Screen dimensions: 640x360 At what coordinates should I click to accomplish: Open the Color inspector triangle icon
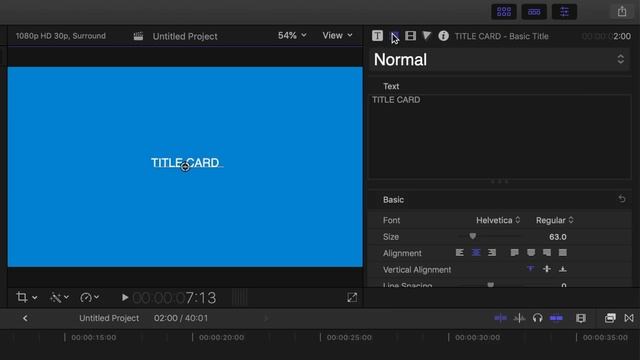point(427,36)
